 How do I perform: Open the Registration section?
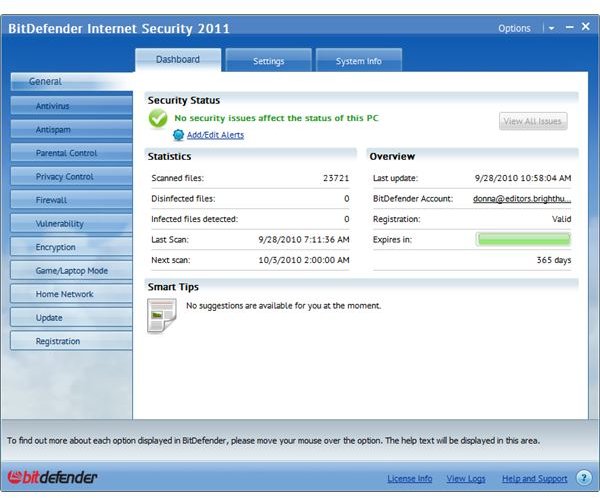pos(72,341)
